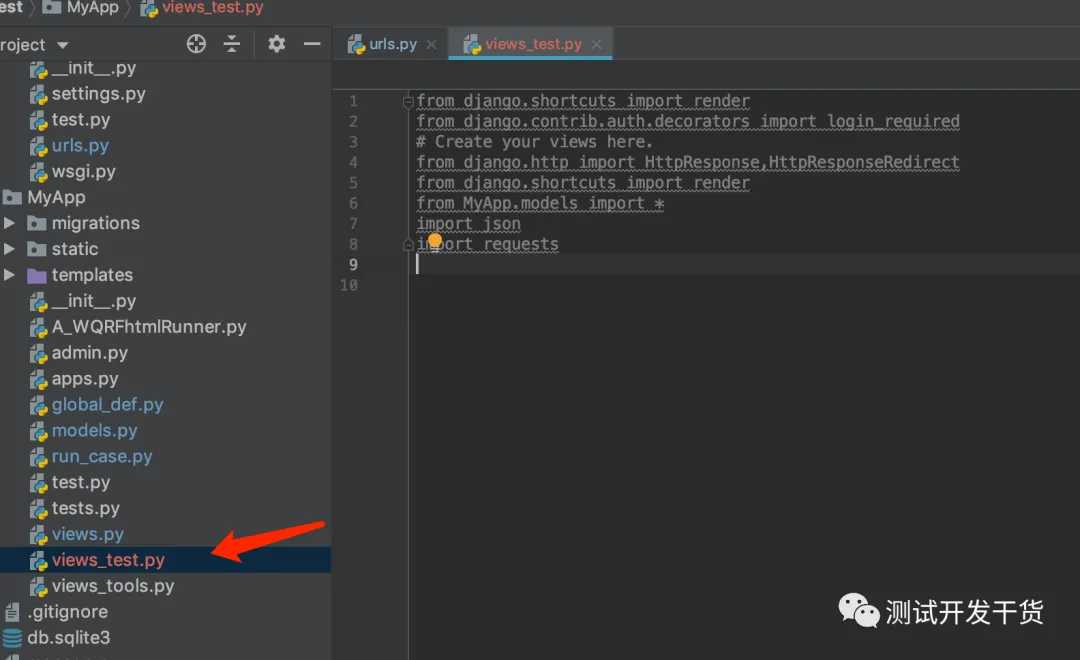Open admin.py in project tree
Viewport: 1080px width, 660px height.
[x=90, y=353]
